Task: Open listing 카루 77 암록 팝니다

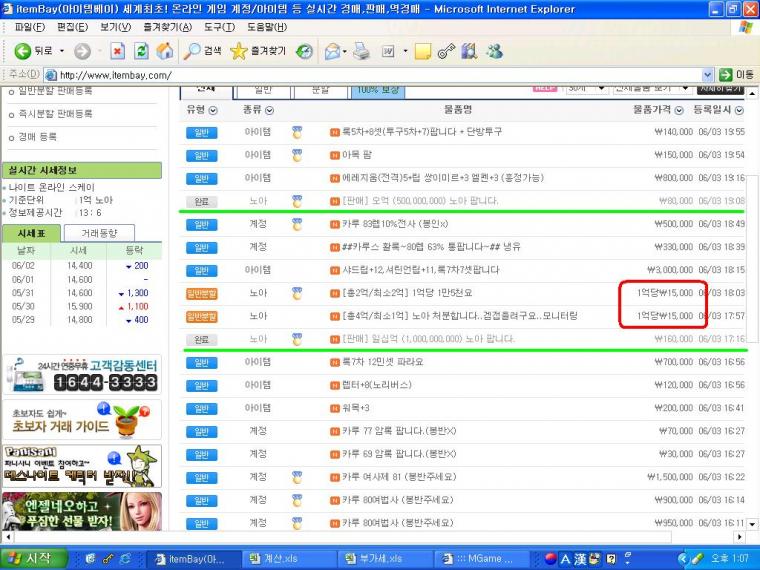Action: pyautogui.click(x=399, y=431)
